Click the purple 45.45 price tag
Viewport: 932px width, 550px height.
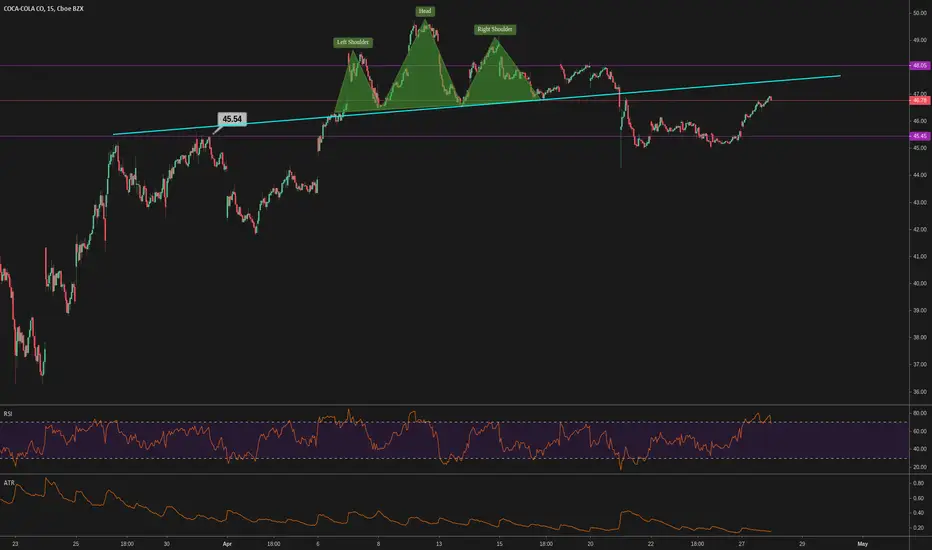(x=920, y=136)
